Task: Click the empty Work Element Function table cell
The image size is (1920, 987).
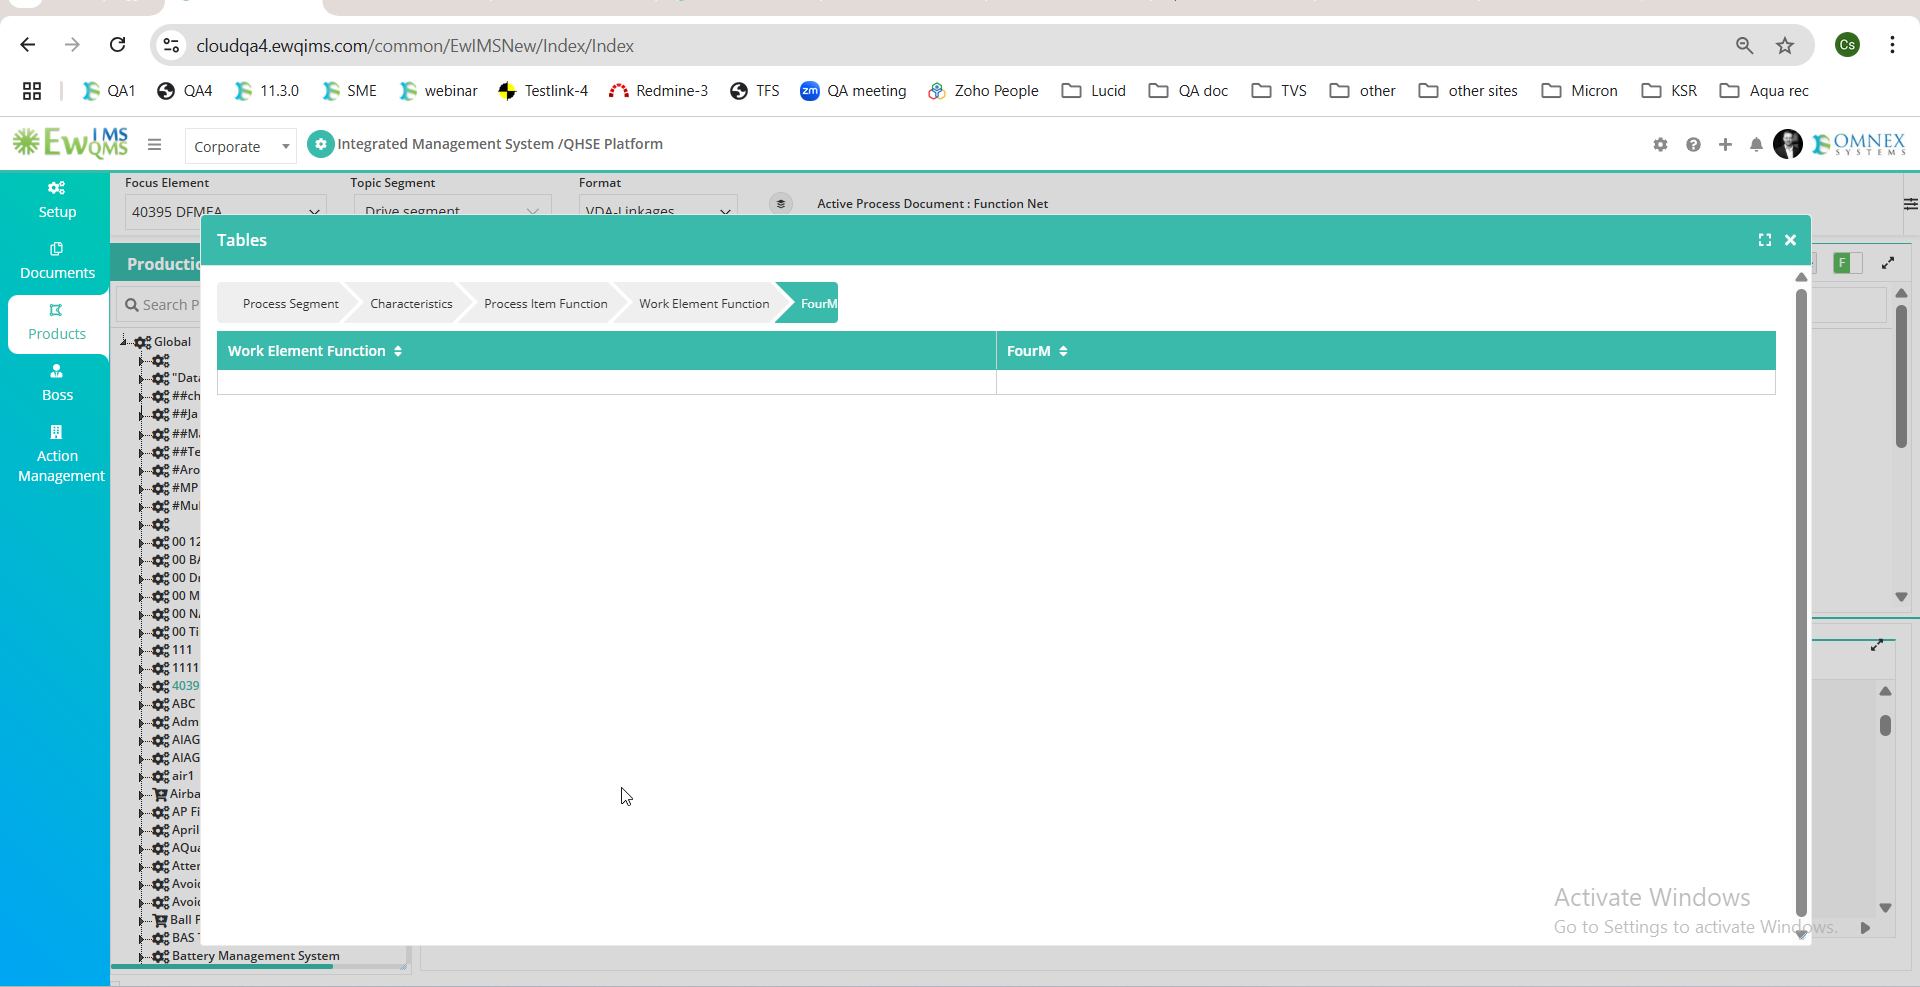Action: pyautogui.click(x=606, y=382)
